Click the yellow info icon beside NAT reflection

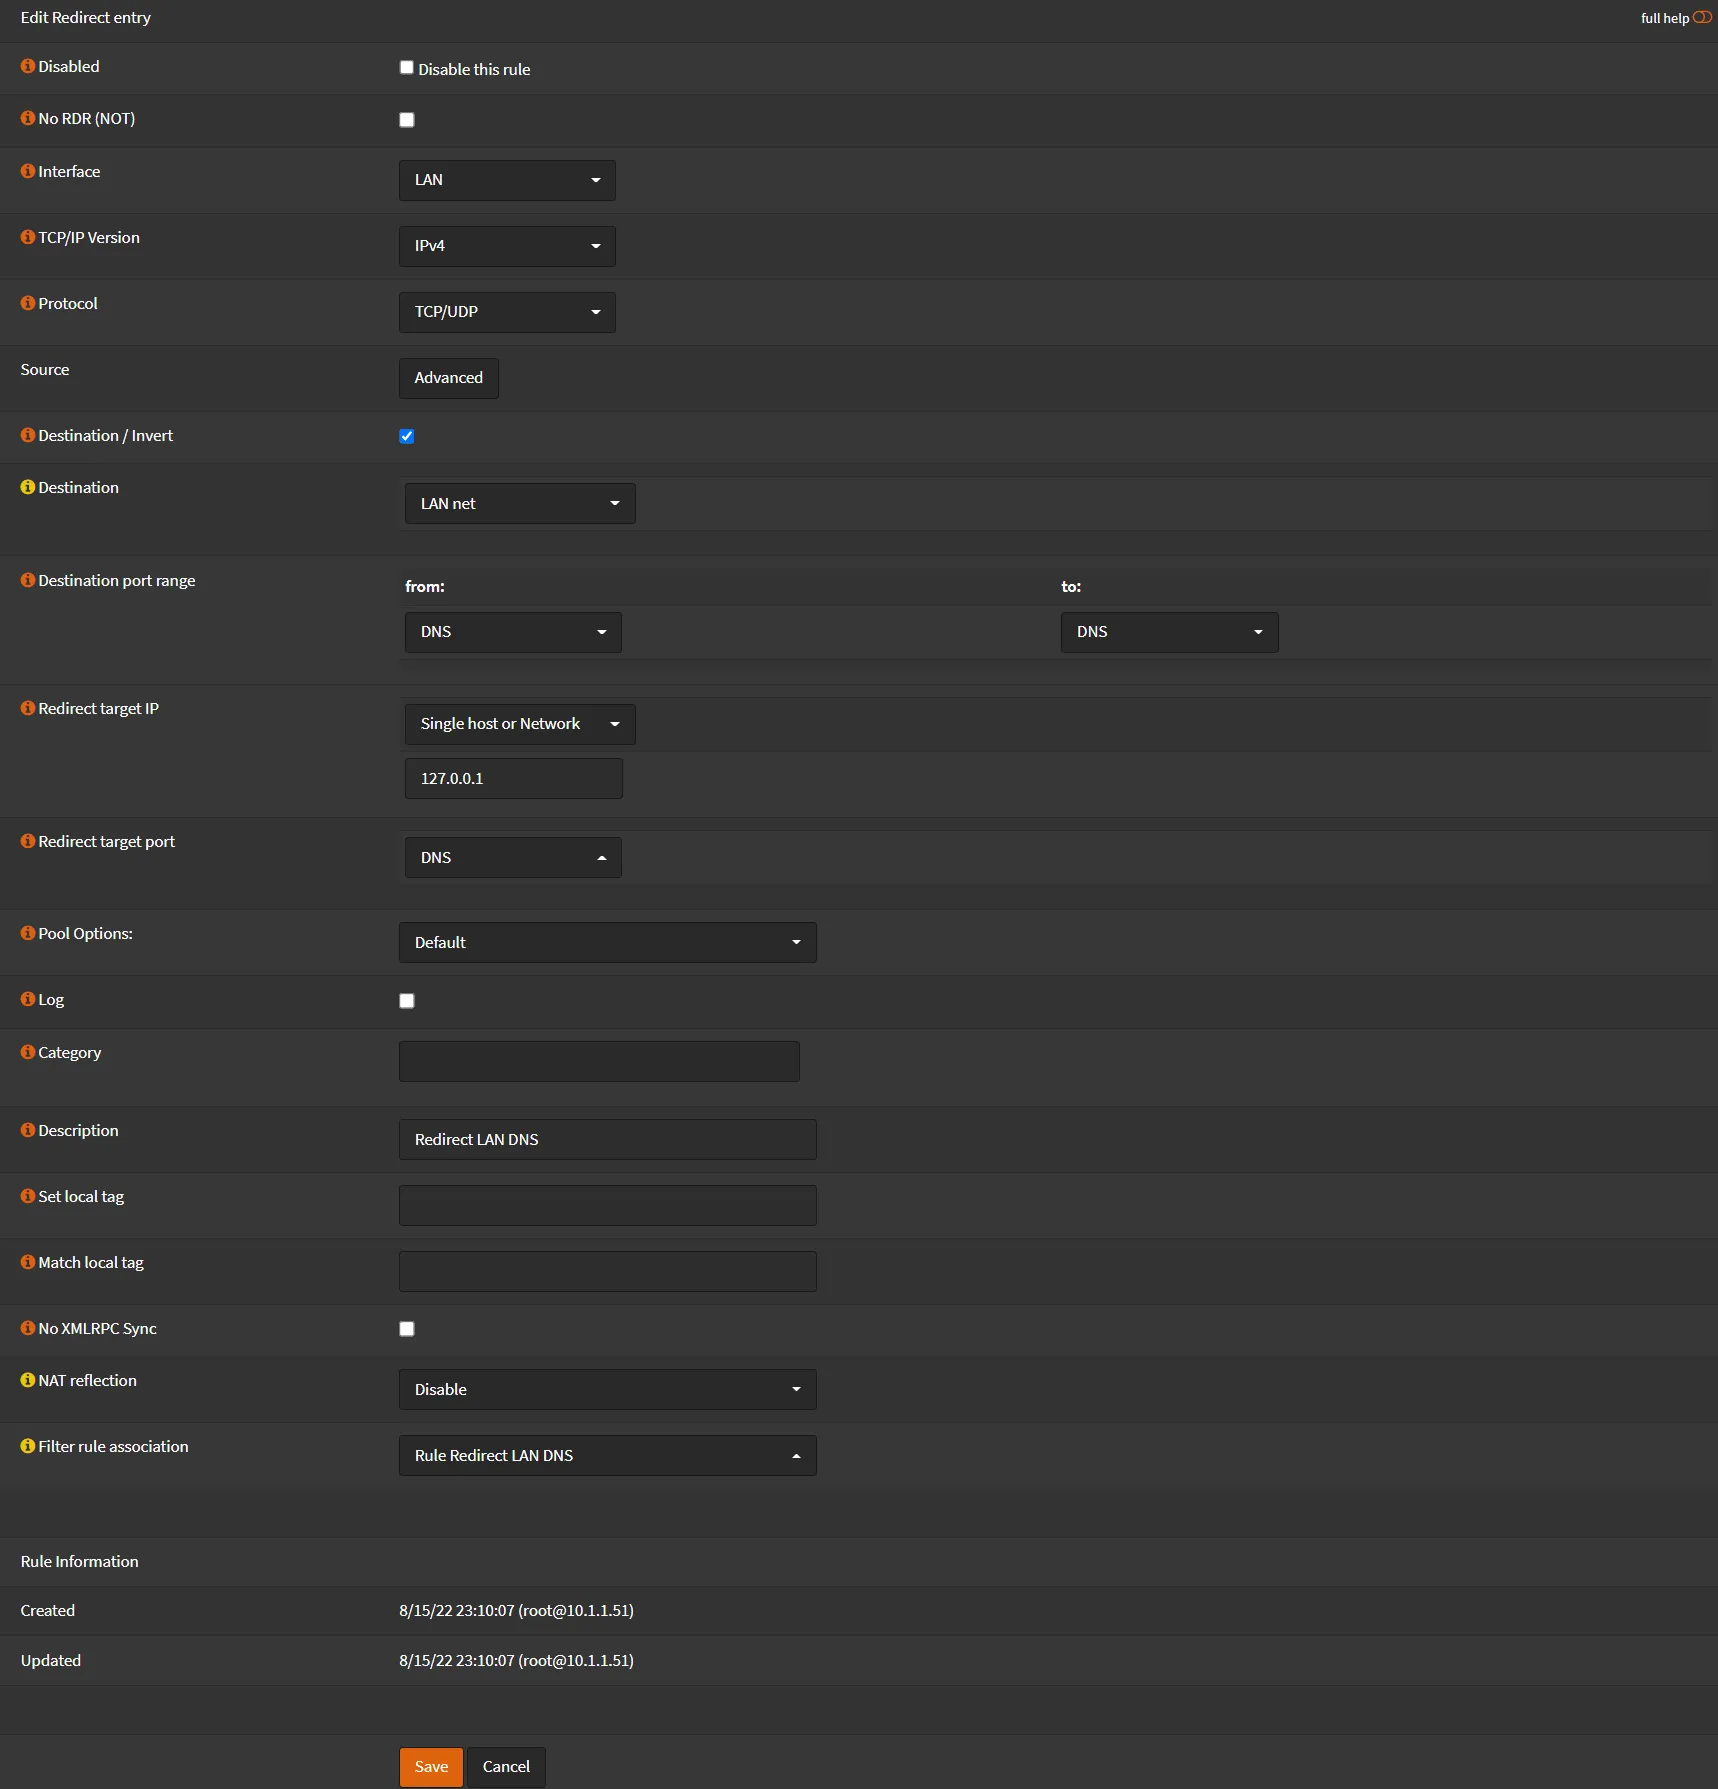(x=28, y=1380)
